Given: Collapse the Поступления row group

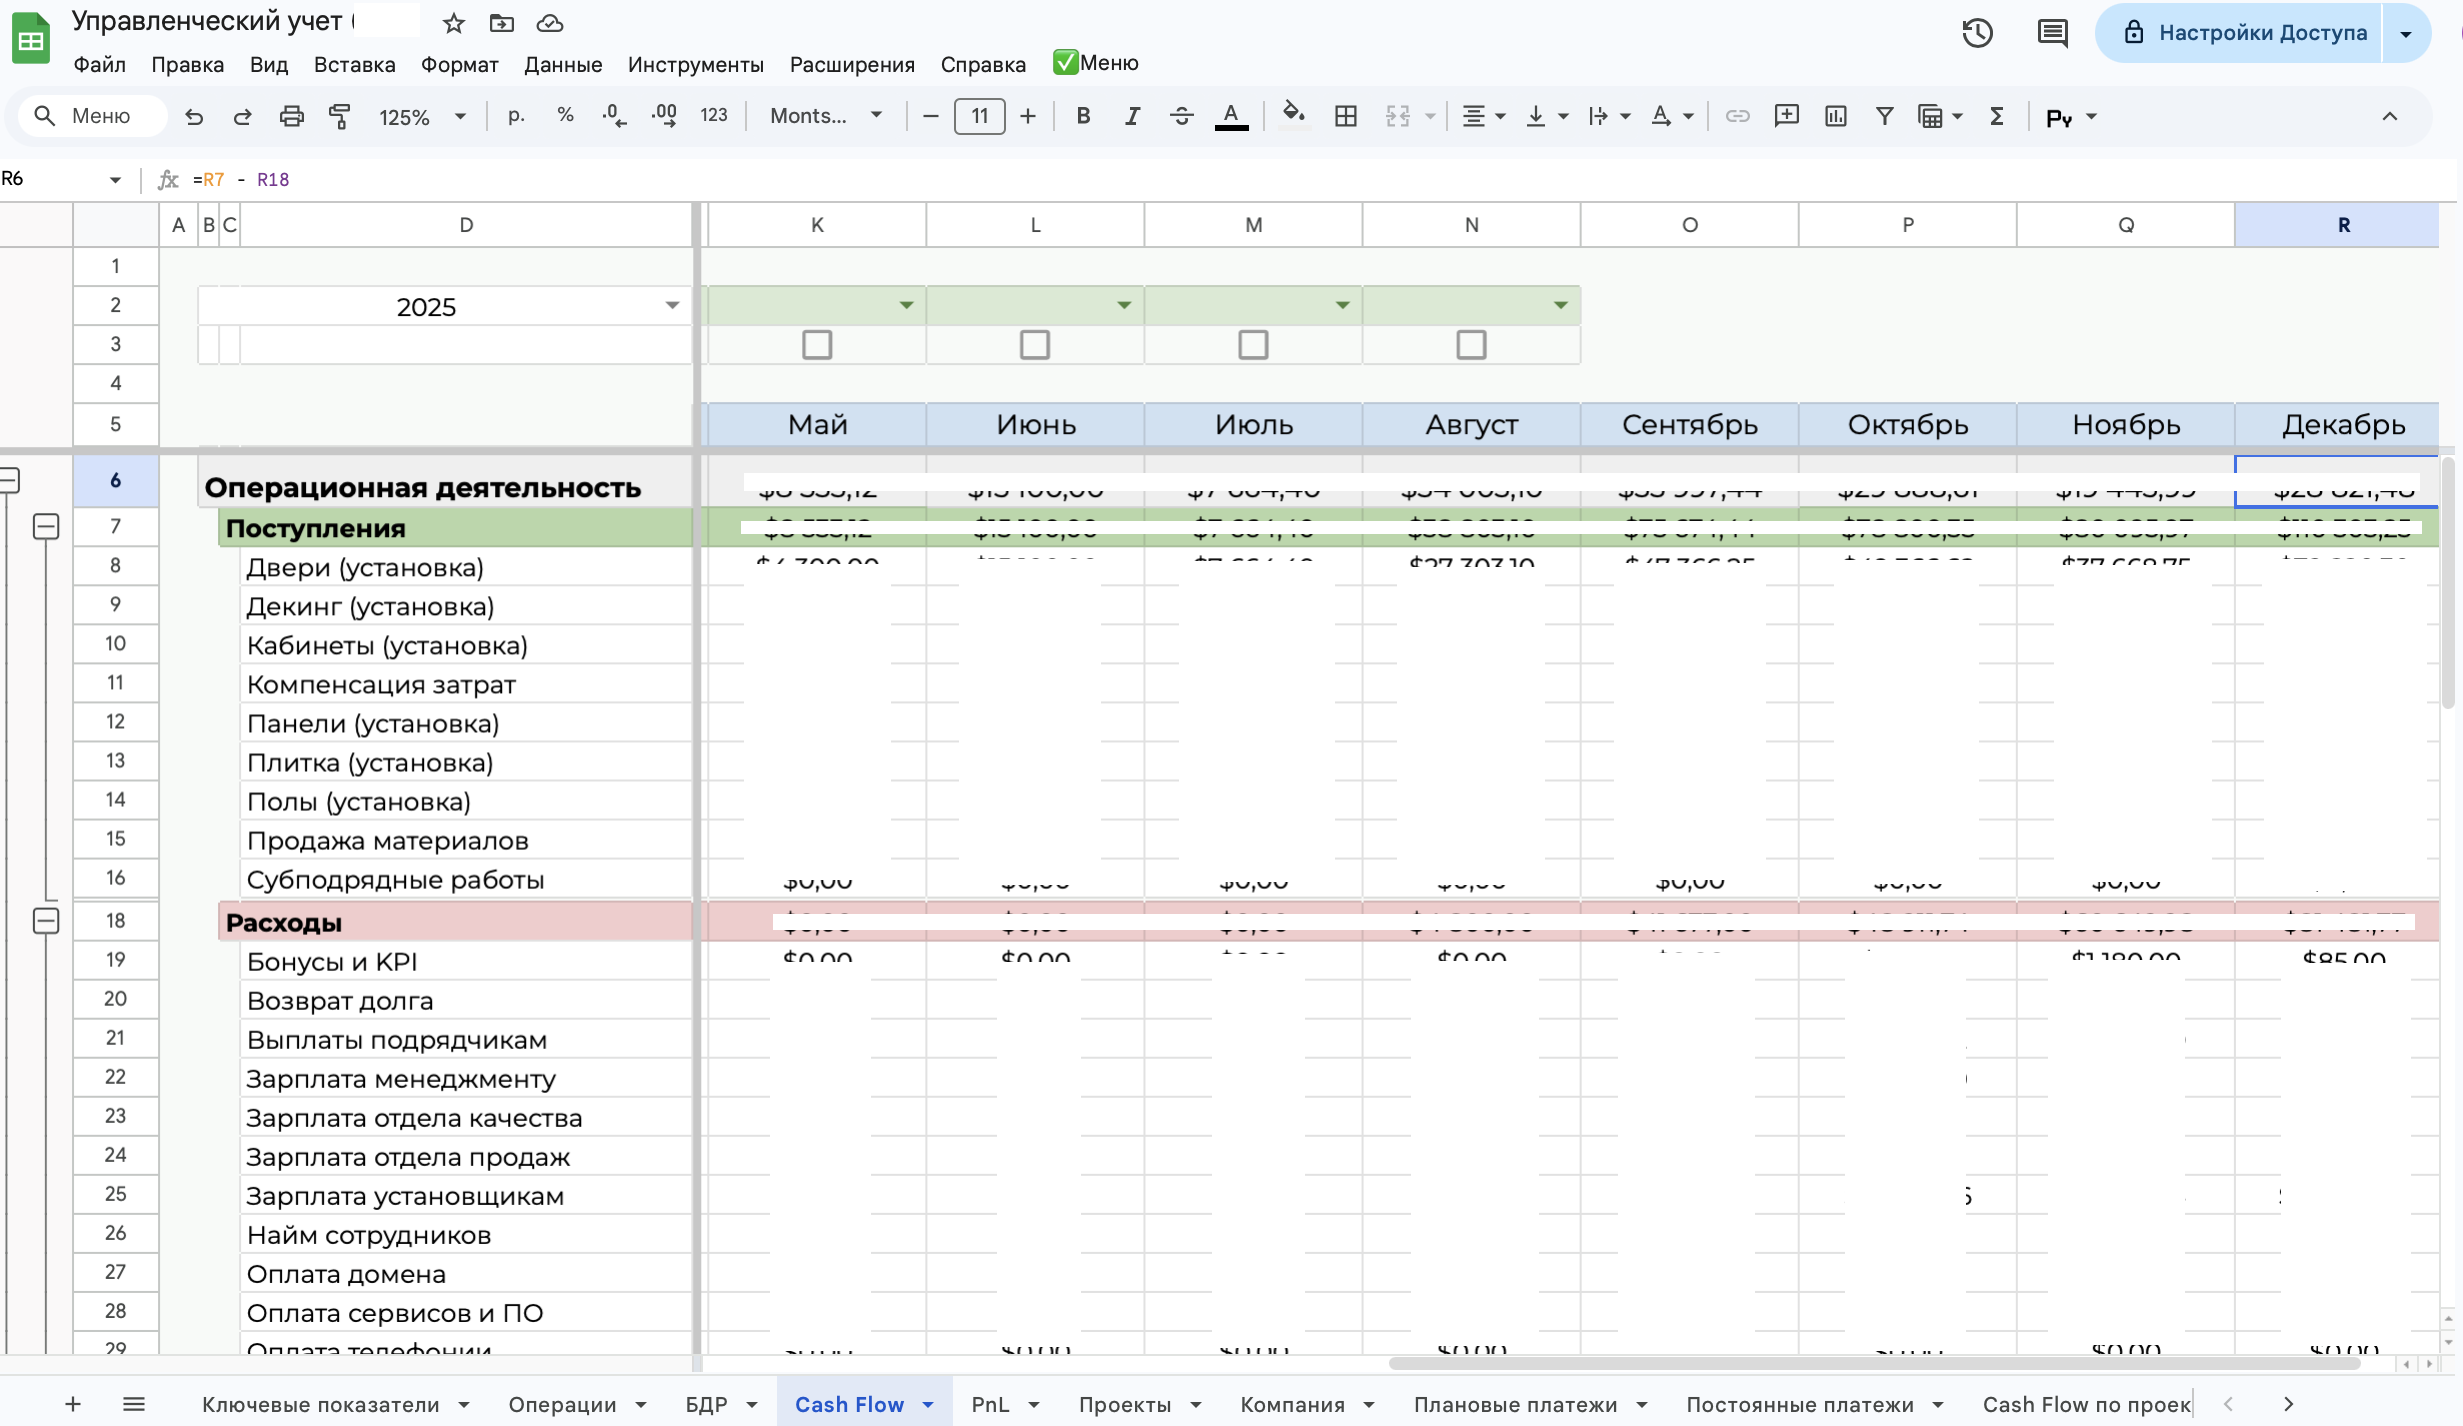Looking at the screenshot, I should click(46, 526).
